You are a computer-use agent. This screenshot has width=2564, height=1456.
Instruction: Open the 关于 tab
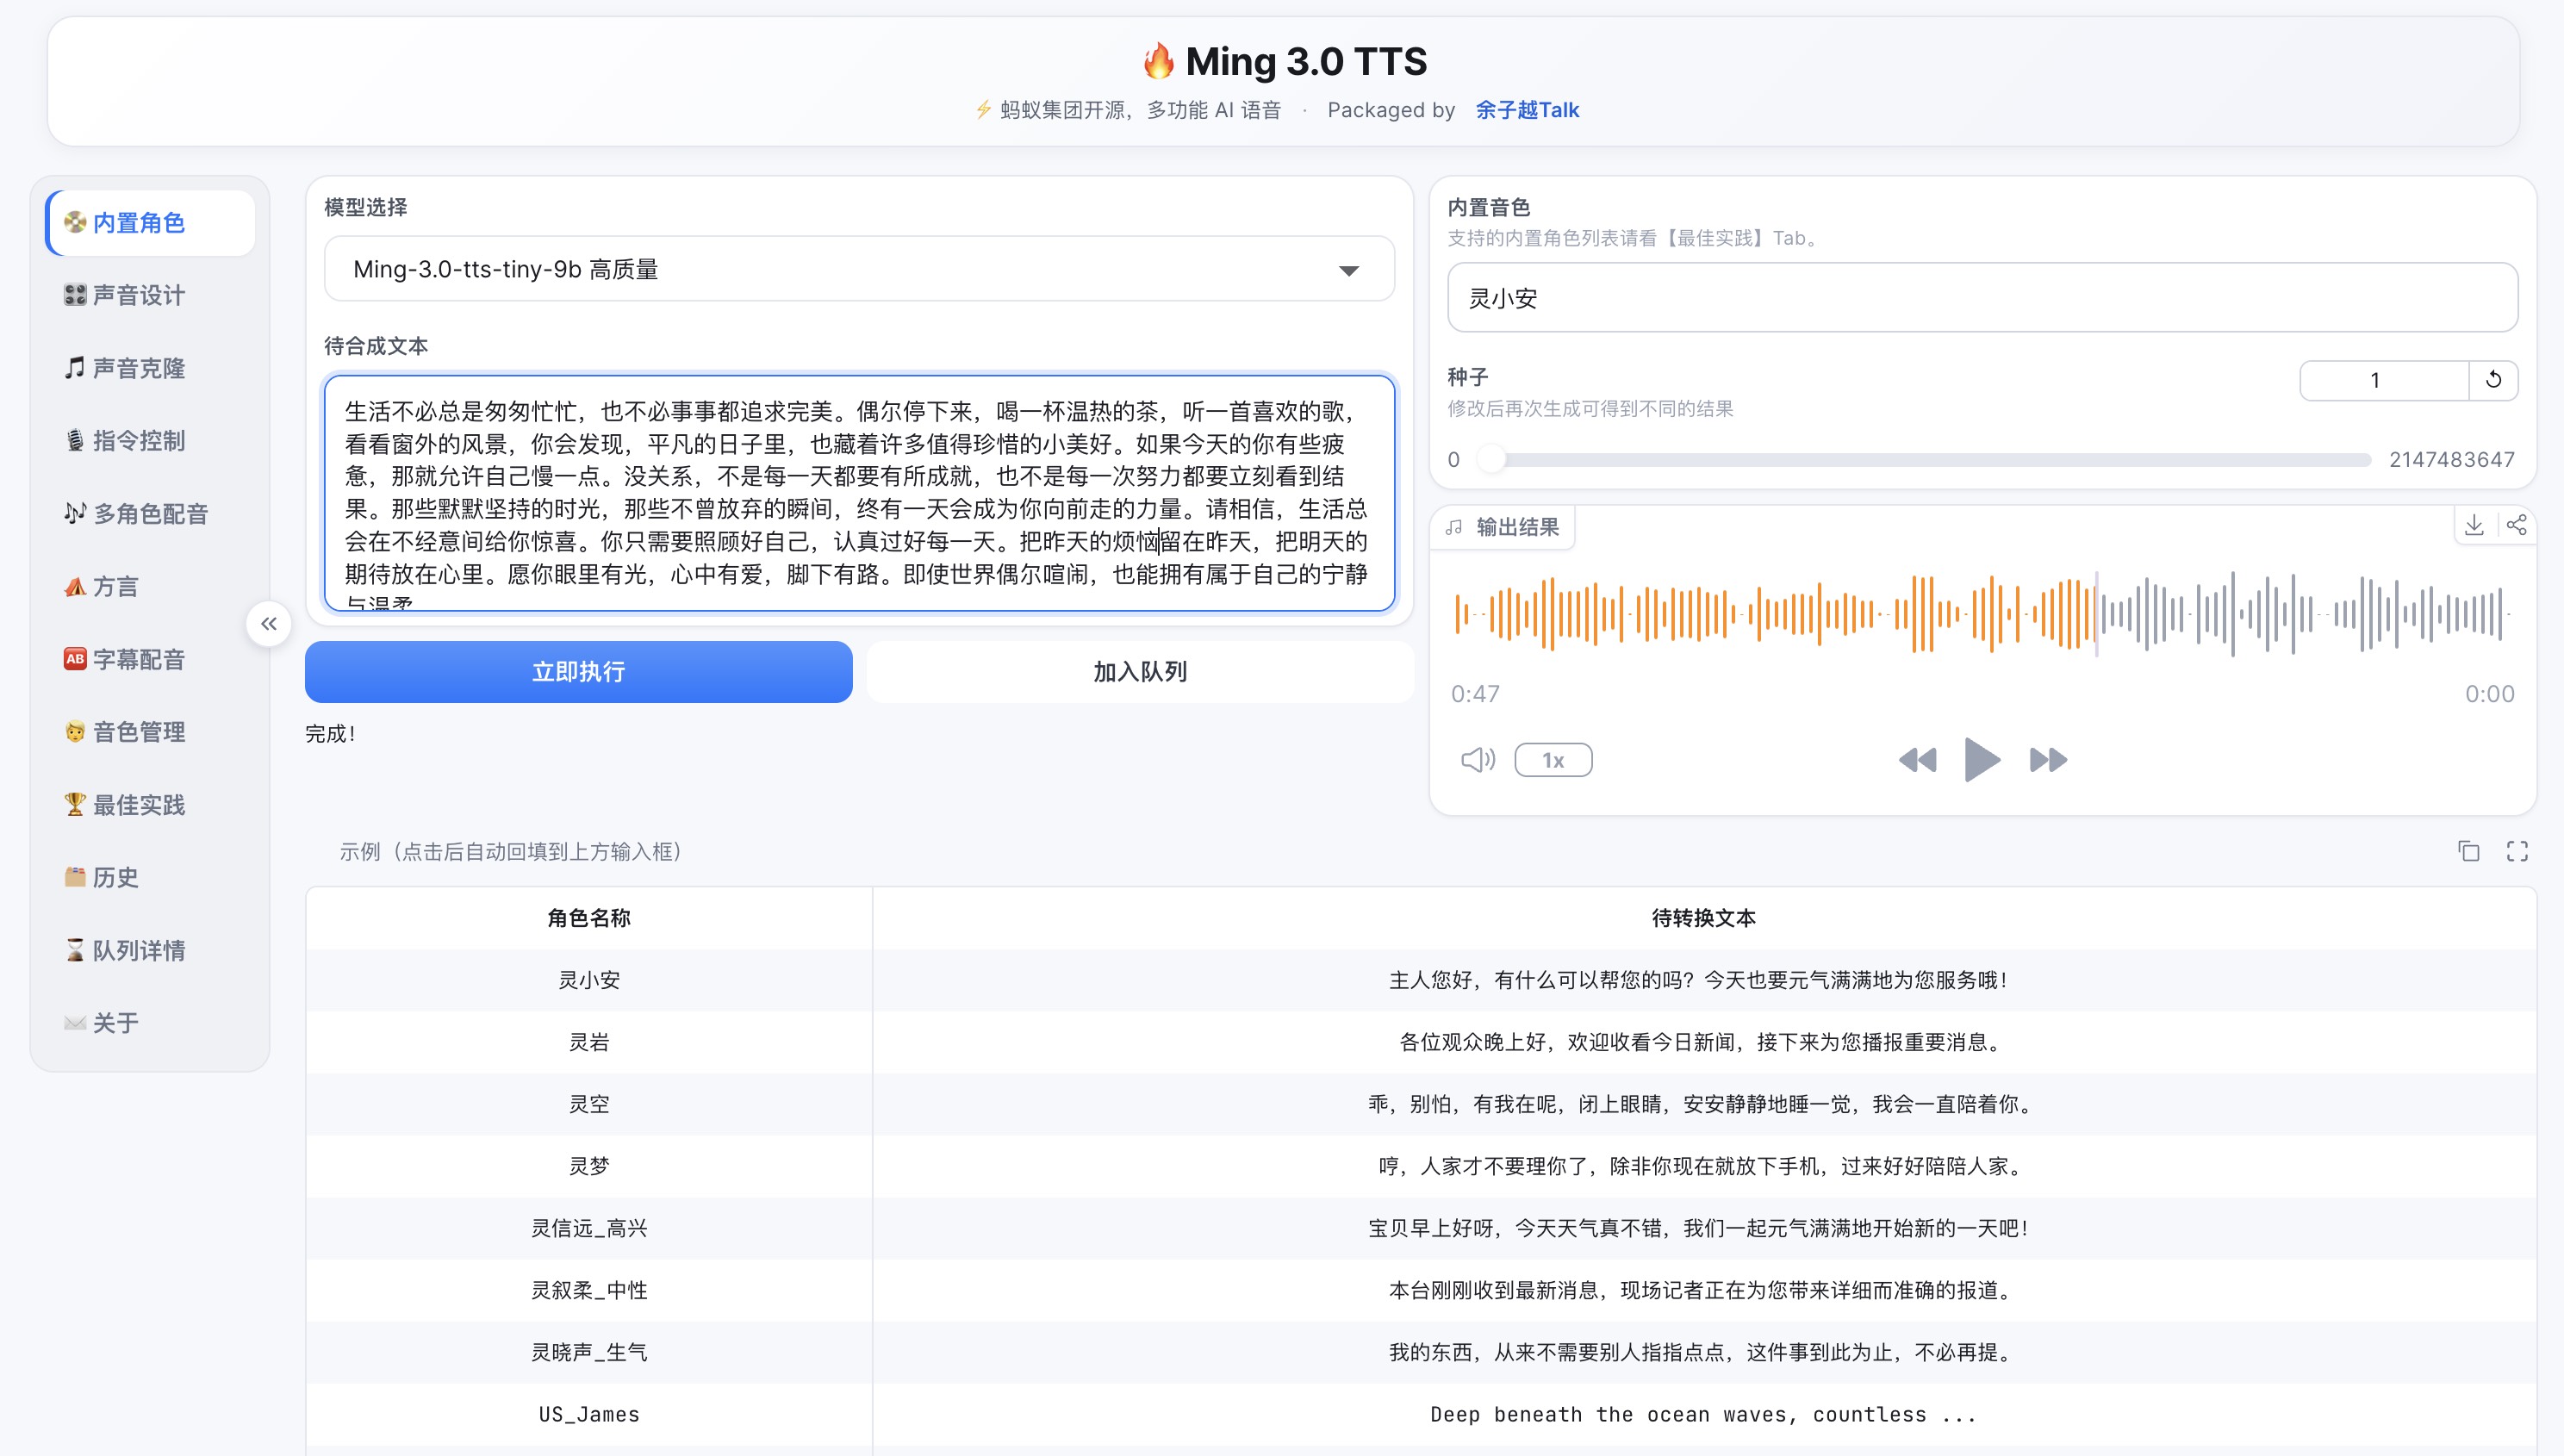[x=150, y=1023]
